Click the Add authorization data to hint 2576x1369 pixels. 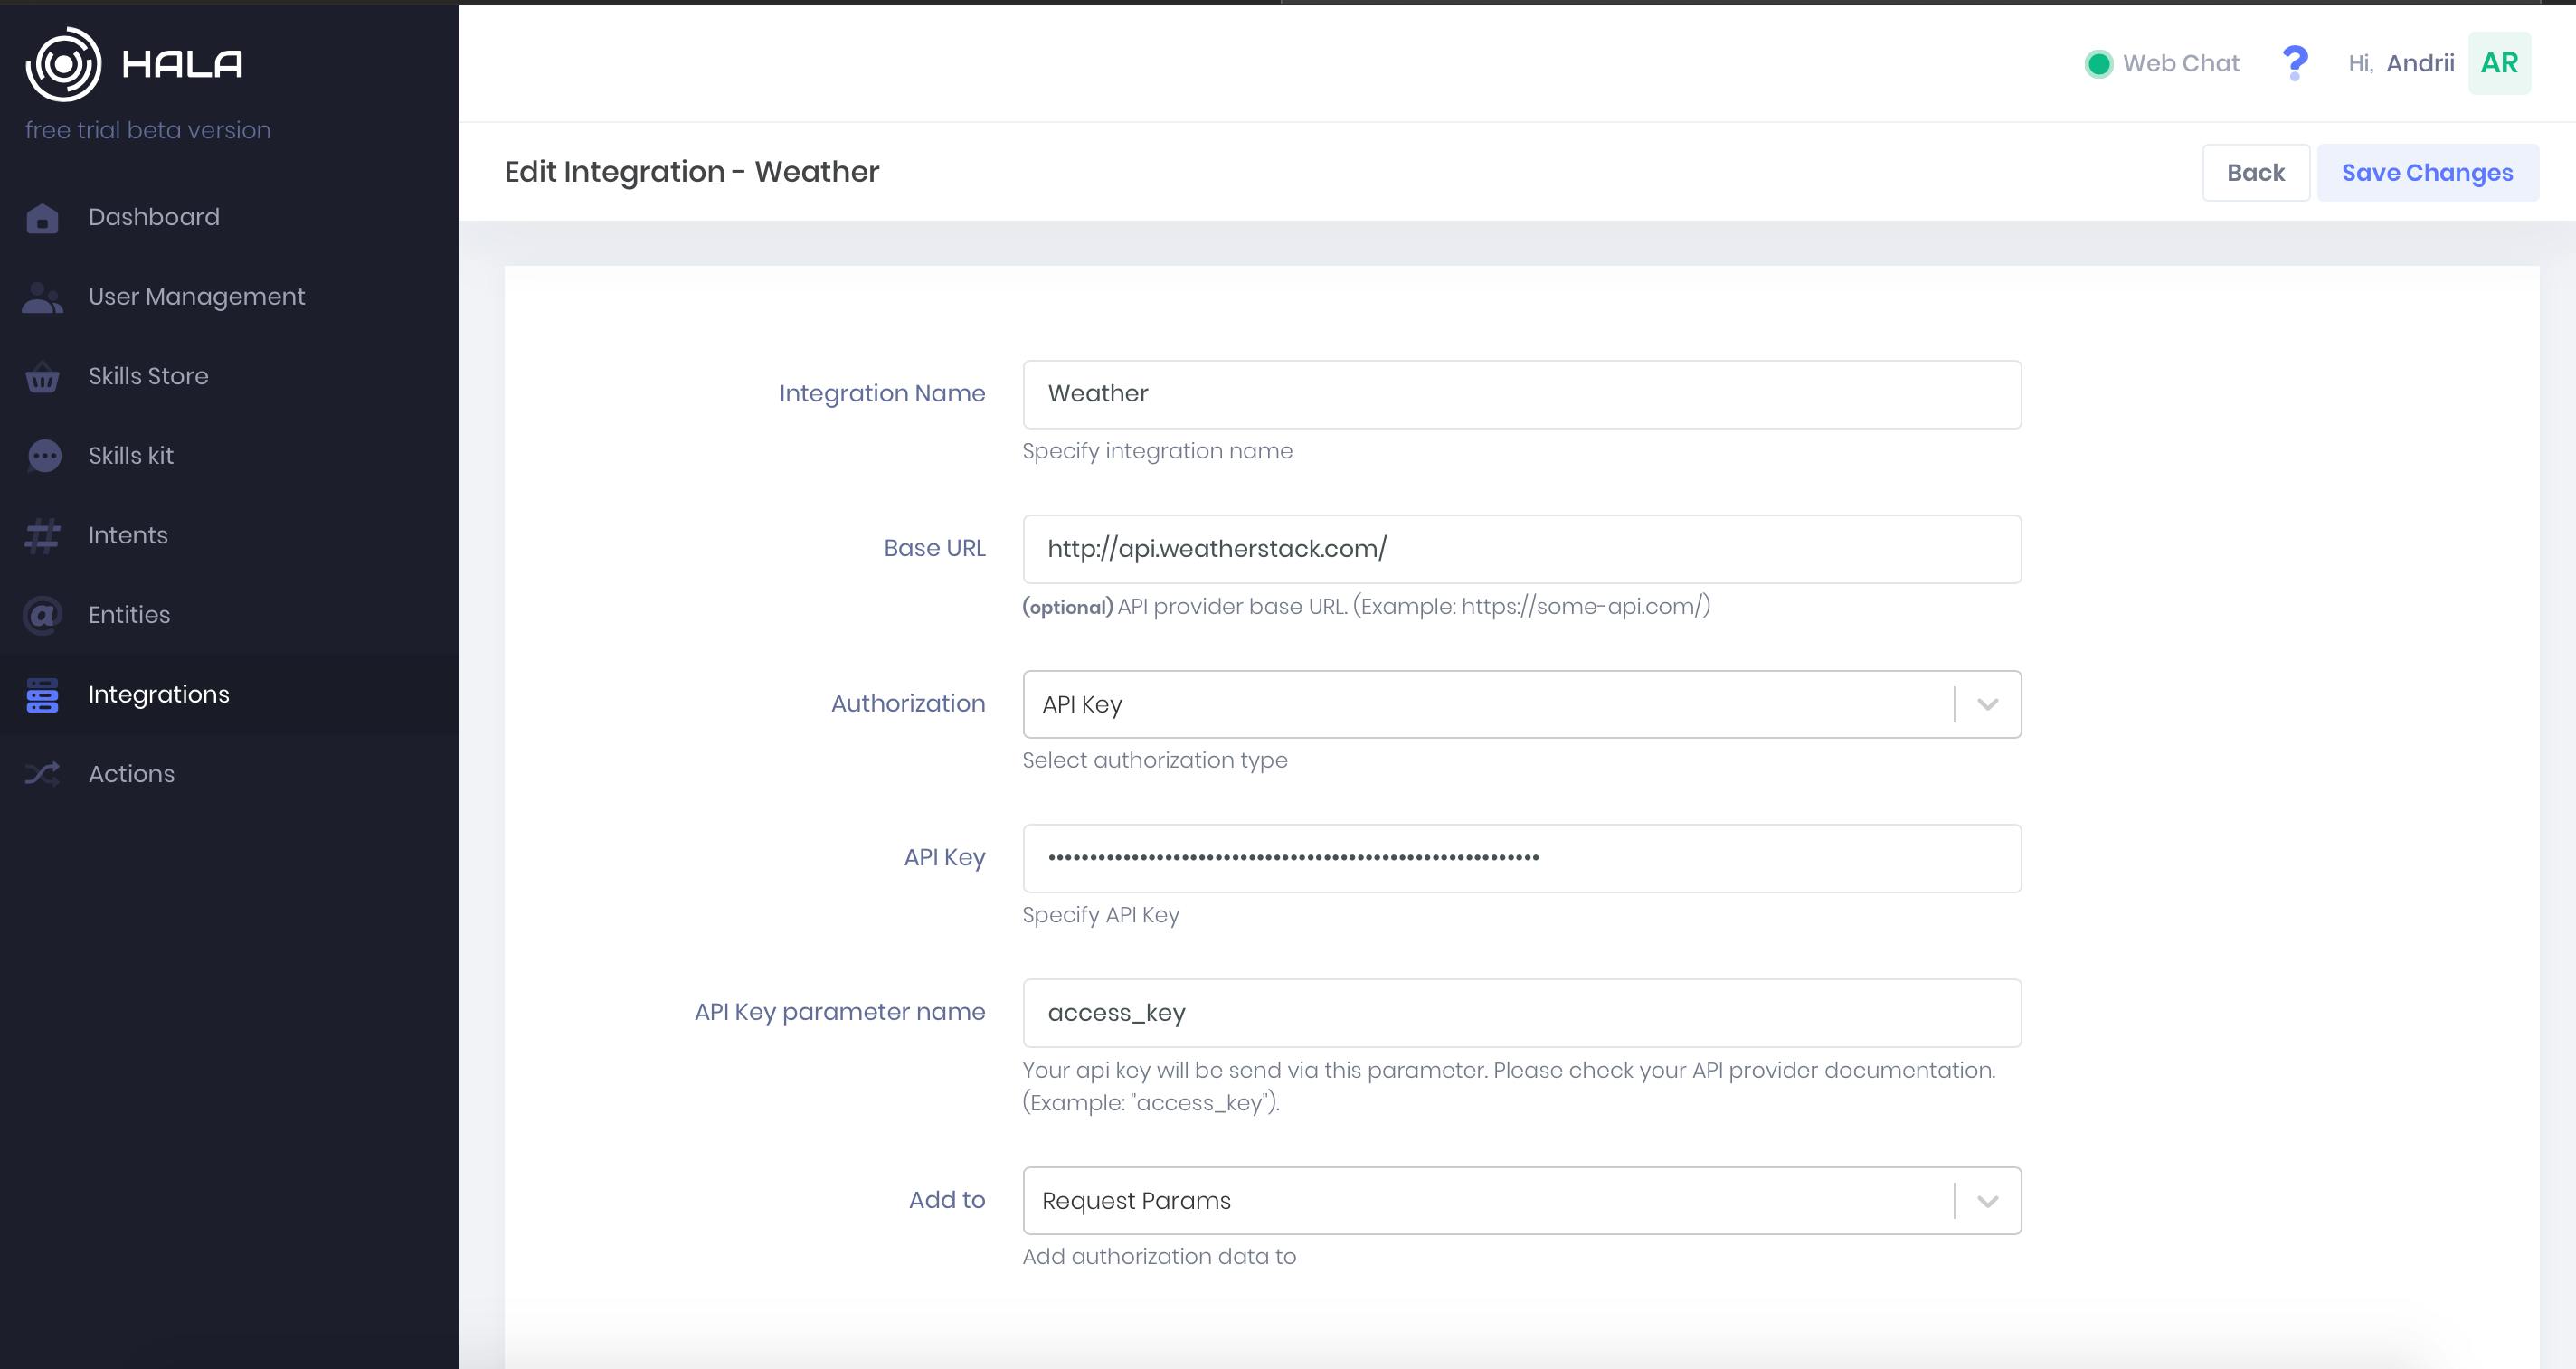coord(1159,1256)
